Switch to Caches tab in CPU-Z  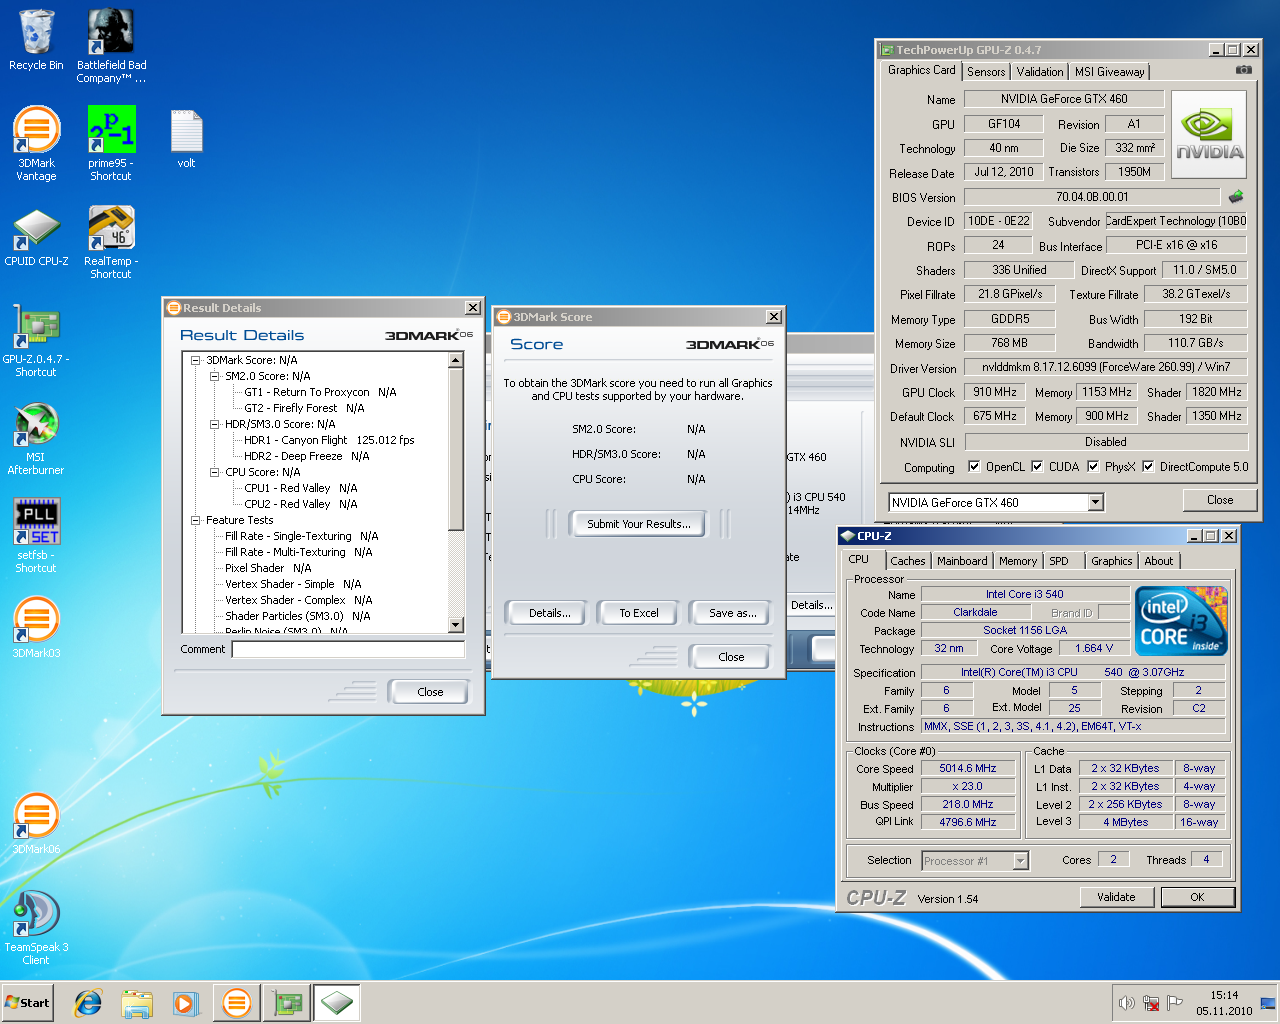pos(908,561)
